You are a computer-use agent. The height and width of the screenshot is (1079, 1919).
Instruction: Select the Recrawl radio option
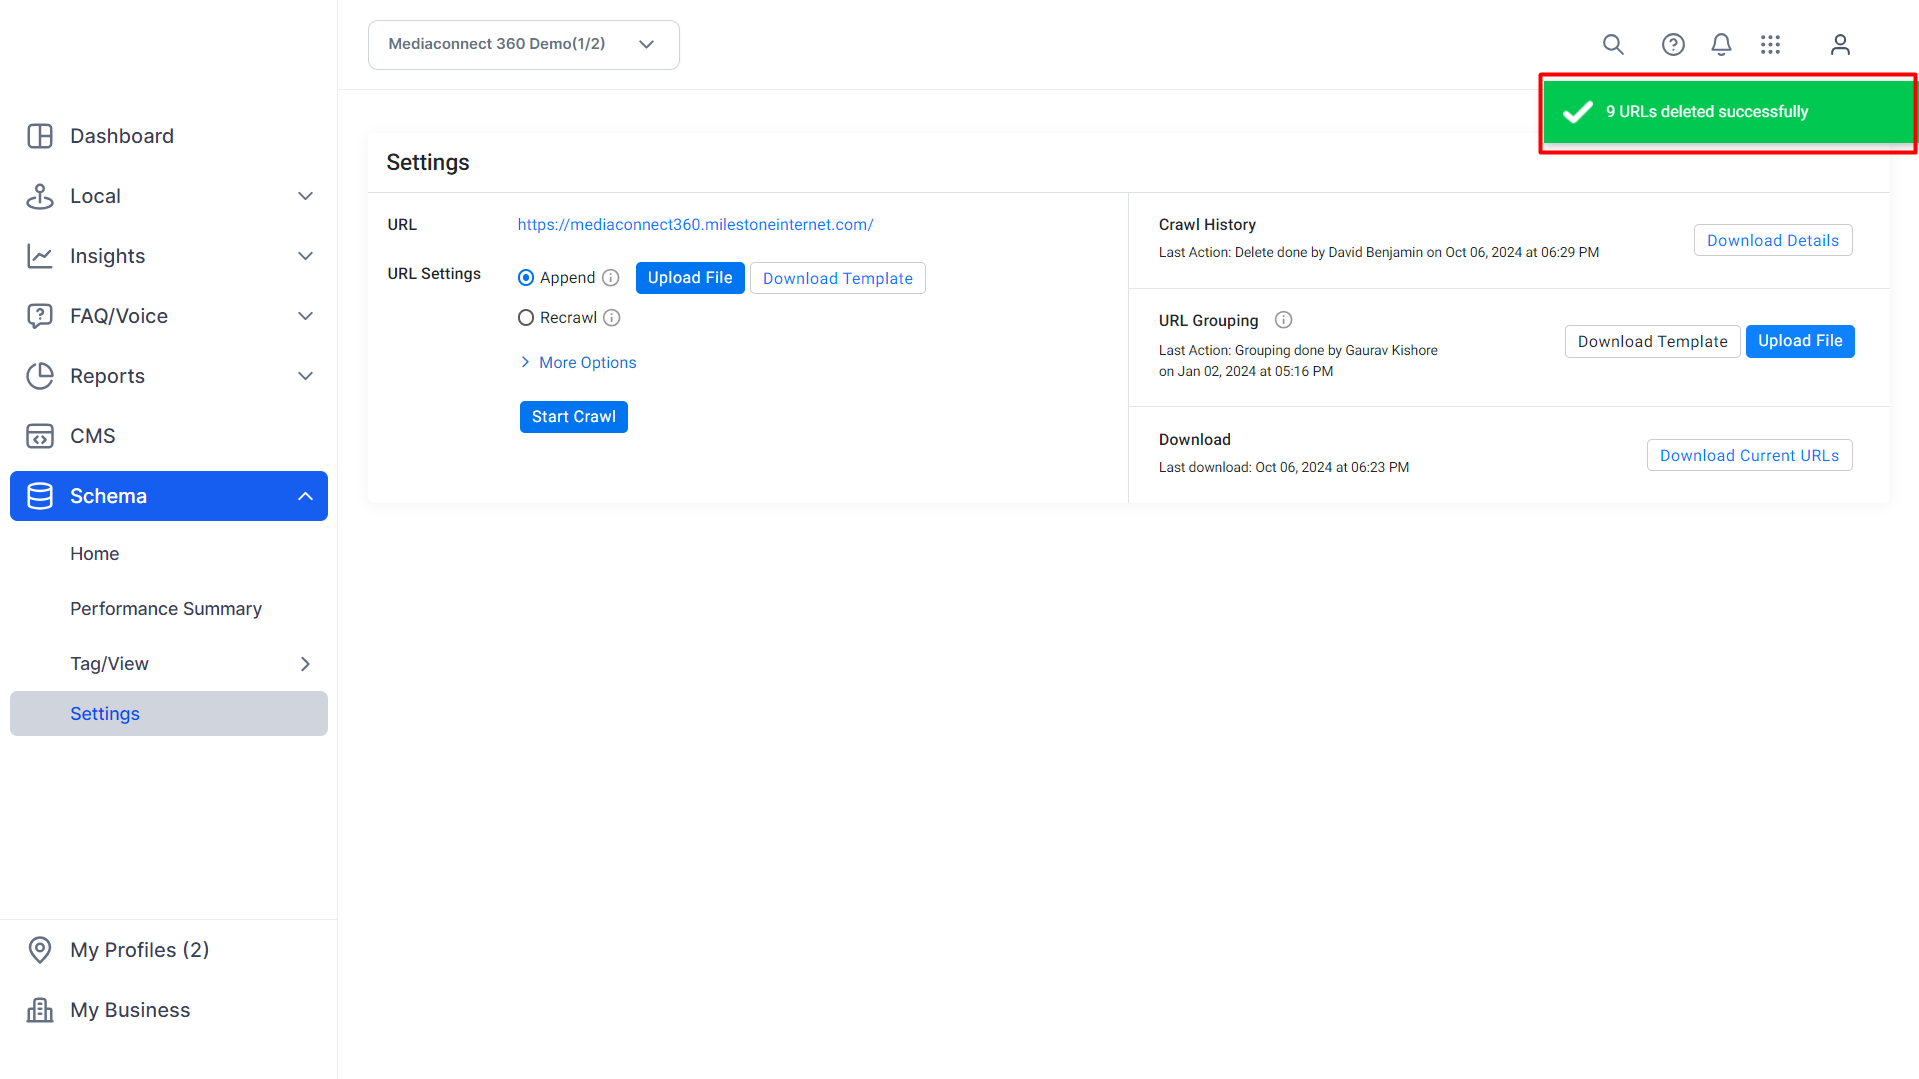pos(526,318)
